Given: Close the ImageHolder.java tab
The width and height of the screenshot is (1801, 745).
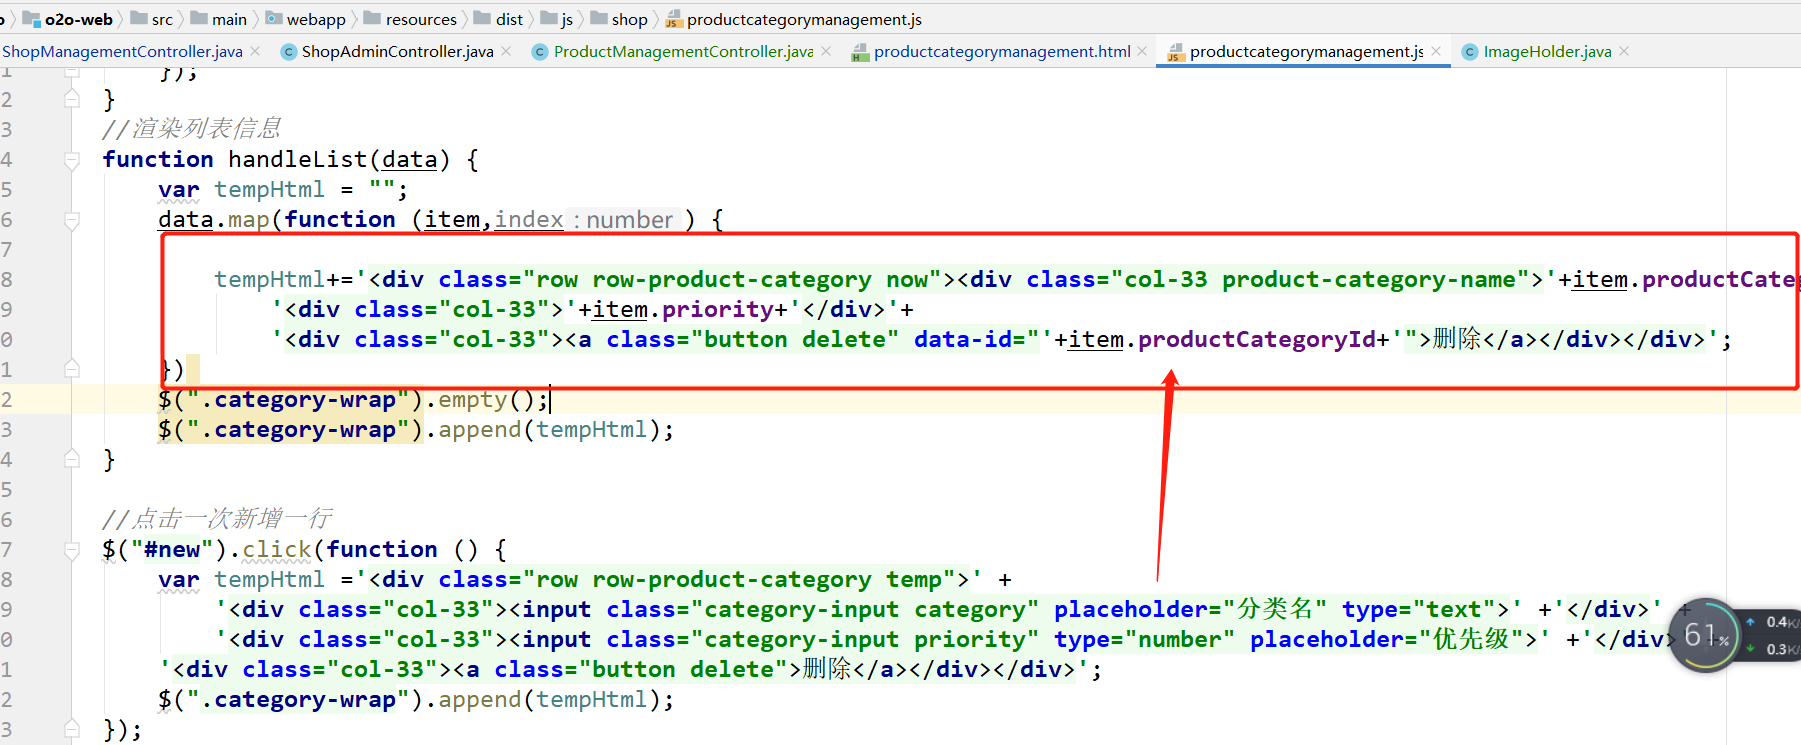Looking at the screenshot, I should [x=1624, y=51].
